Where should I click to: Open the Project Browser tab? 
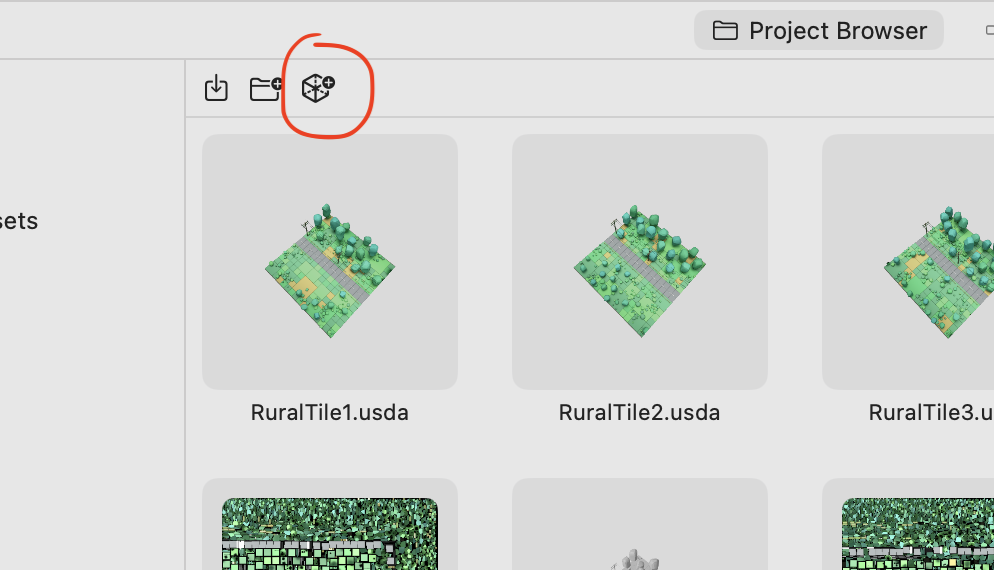tap(818, 30)
